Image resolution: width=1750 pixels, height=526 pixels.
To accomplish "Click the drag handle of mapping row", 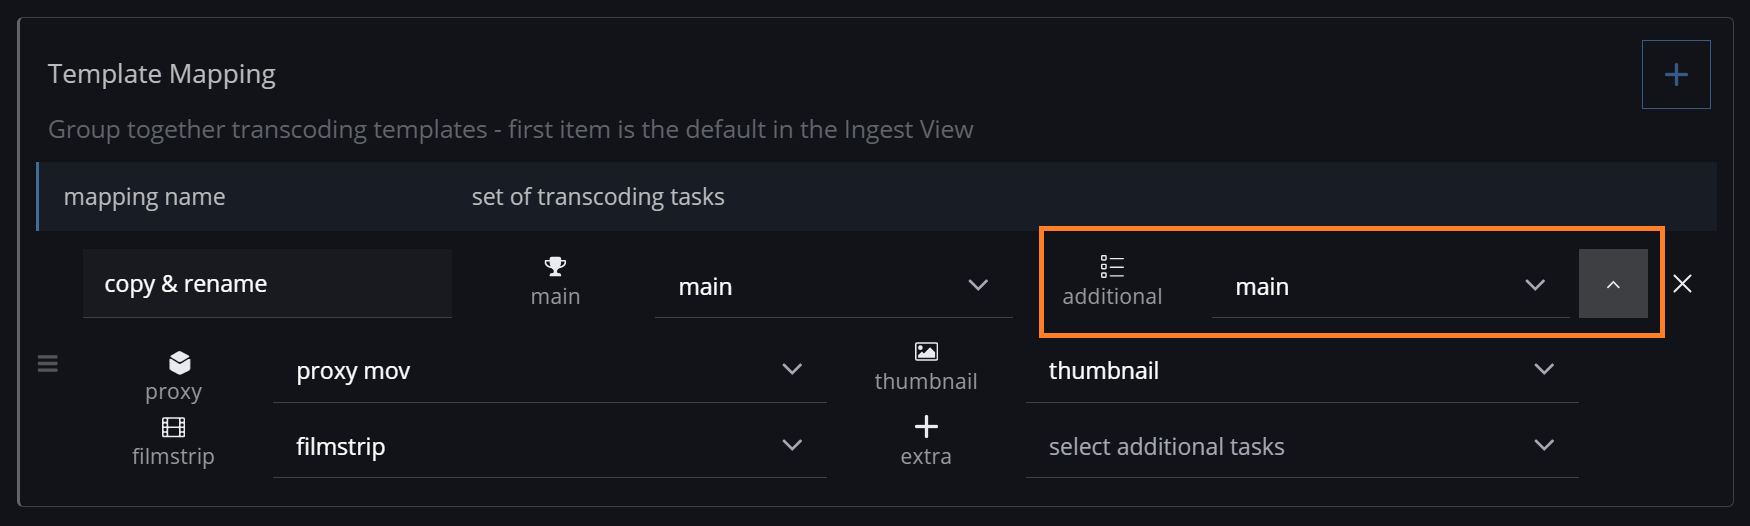I will pos(48,364).
